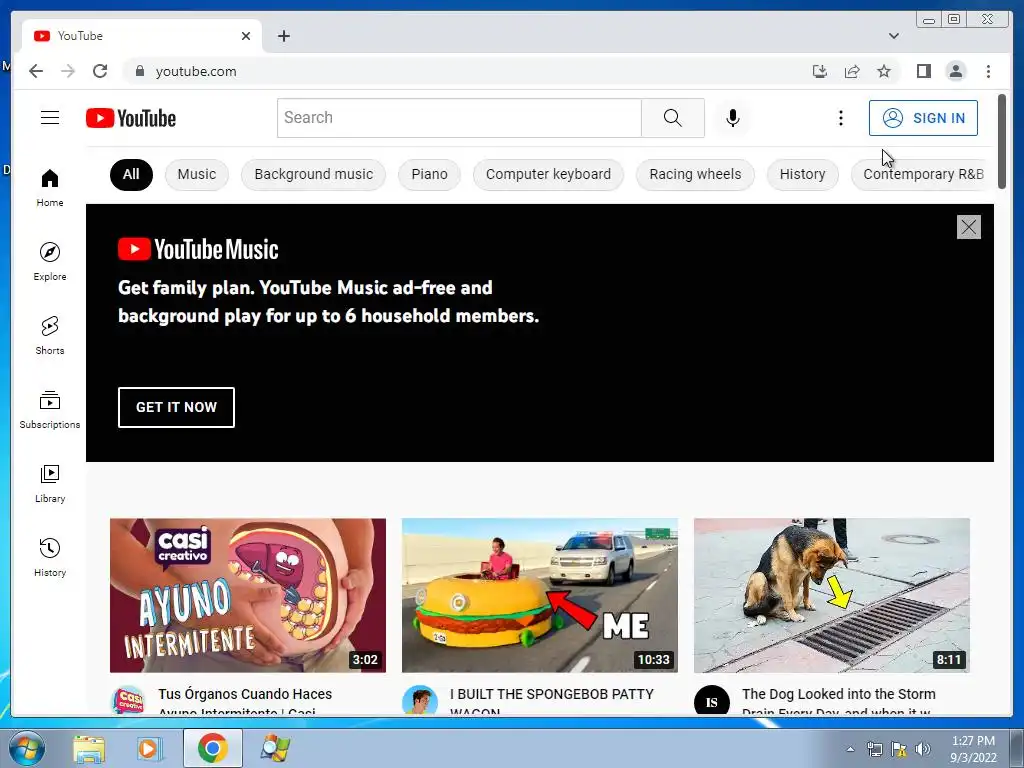This screenshot has width=1024, height=768.
Task: Click into the Search field
Action: point(459,118)
